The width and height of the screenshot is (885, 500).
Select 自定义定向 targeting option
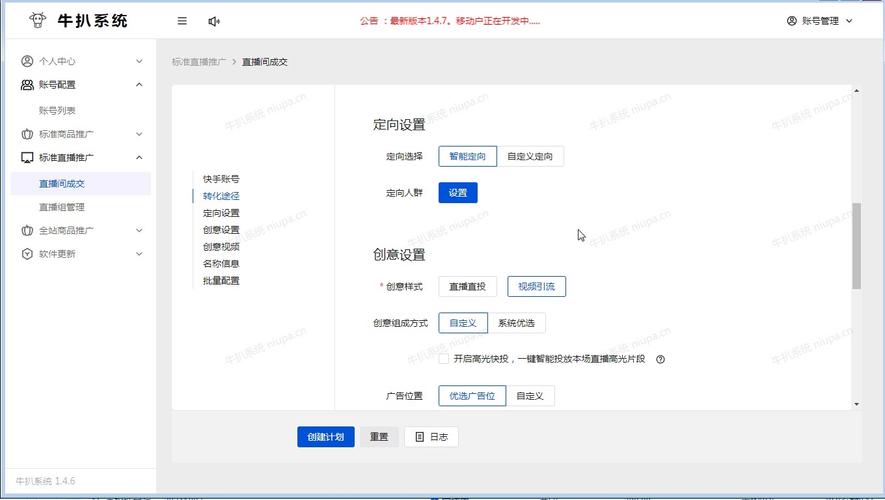(530, 156)
